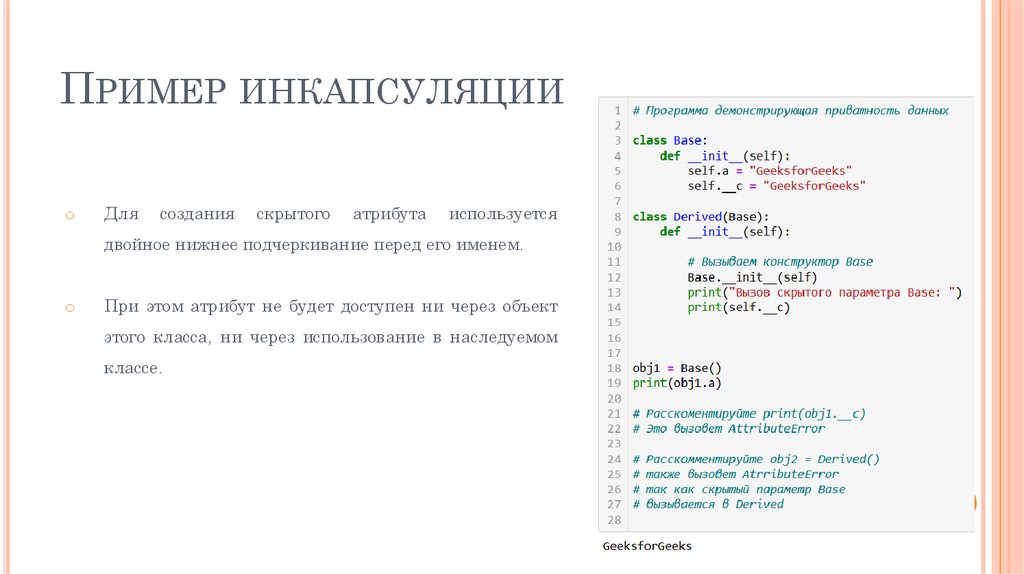Click the code line self.a = "GeeksforGeeks"
The width and height of the screenshot is (1024, 574).
pyautogui.click(x=770, y=171)
